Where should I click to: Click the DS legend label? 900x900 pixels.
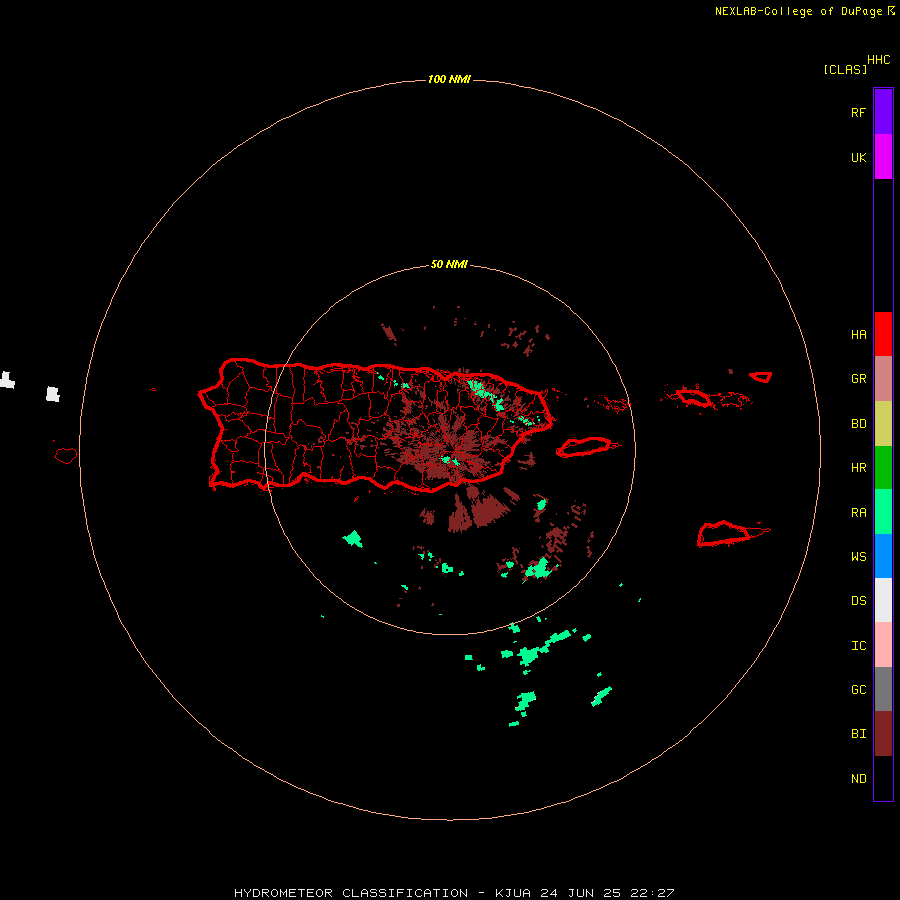859,601
